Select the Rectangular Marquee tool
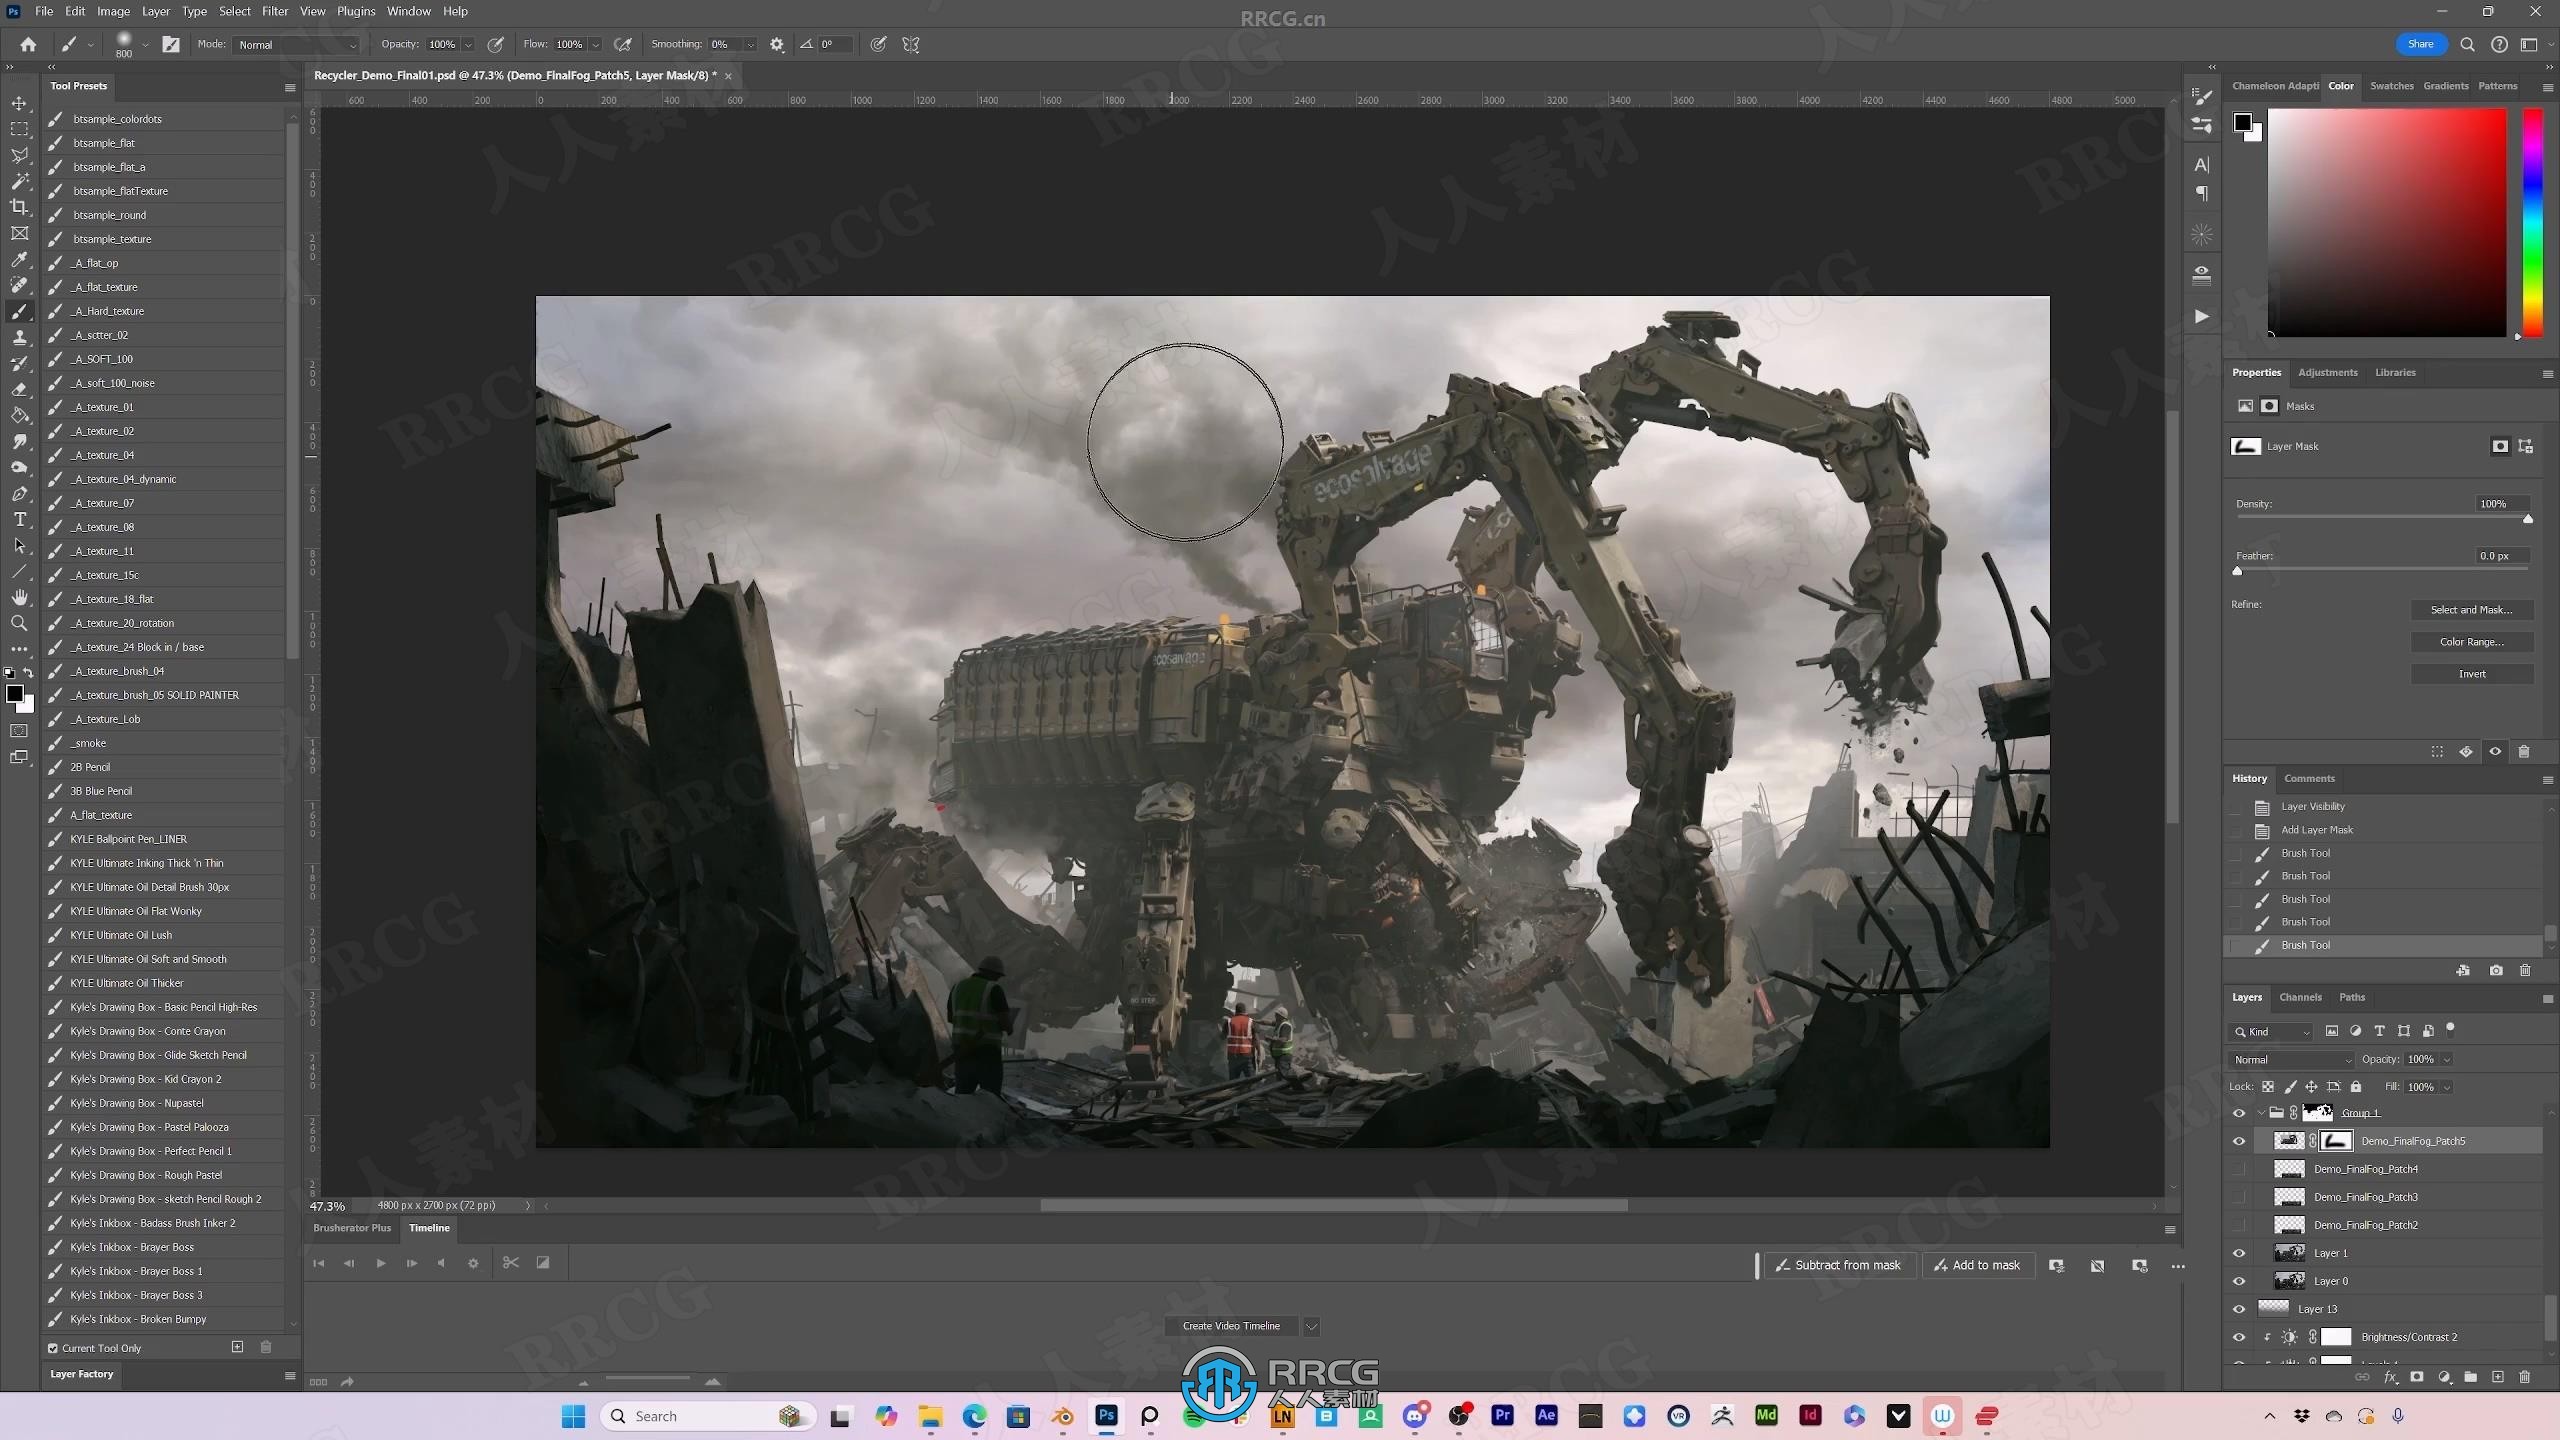The image size is (2560, 1440). tap(19, 129)
